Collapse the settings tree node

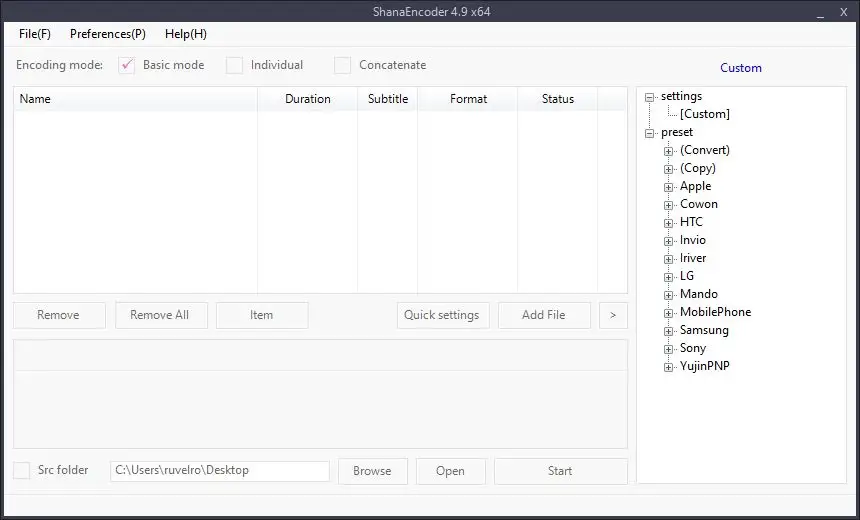[650, 97]
